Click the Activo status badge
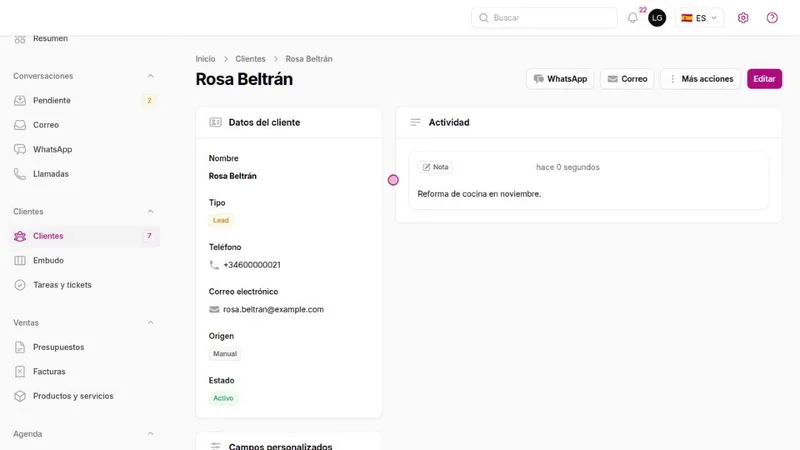 [223, 398]
